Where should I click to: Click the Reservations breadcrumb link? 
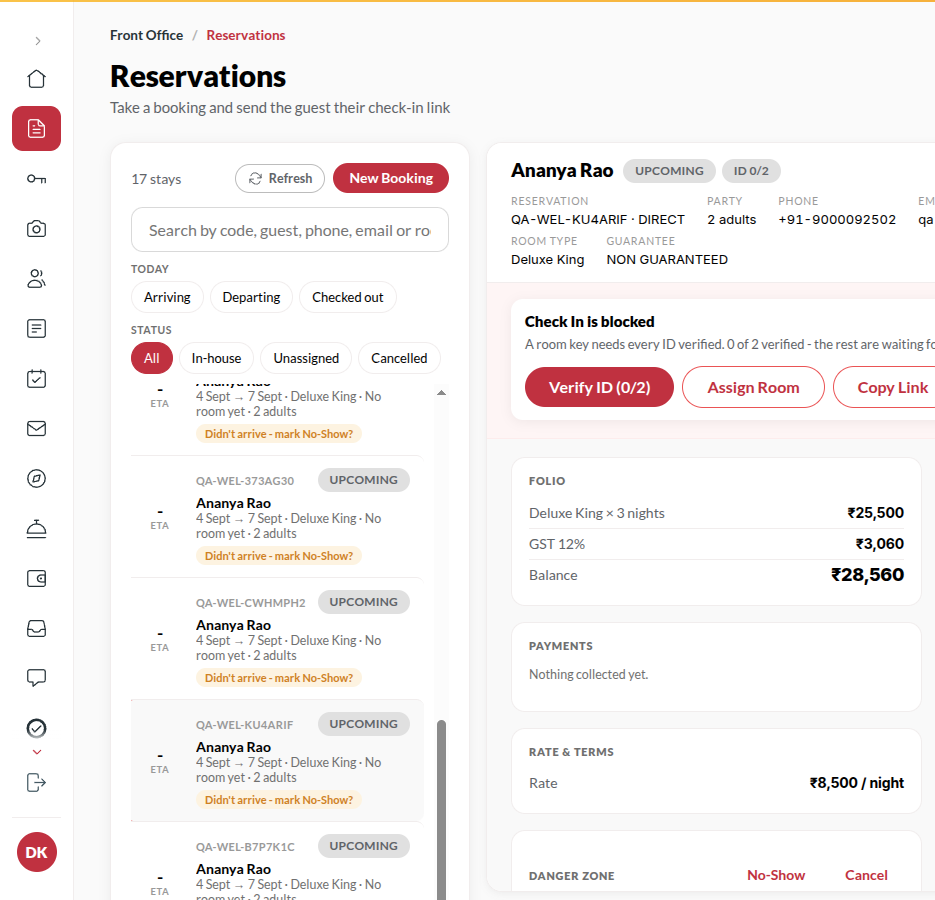pyautogui.click(x=246, y=35)
